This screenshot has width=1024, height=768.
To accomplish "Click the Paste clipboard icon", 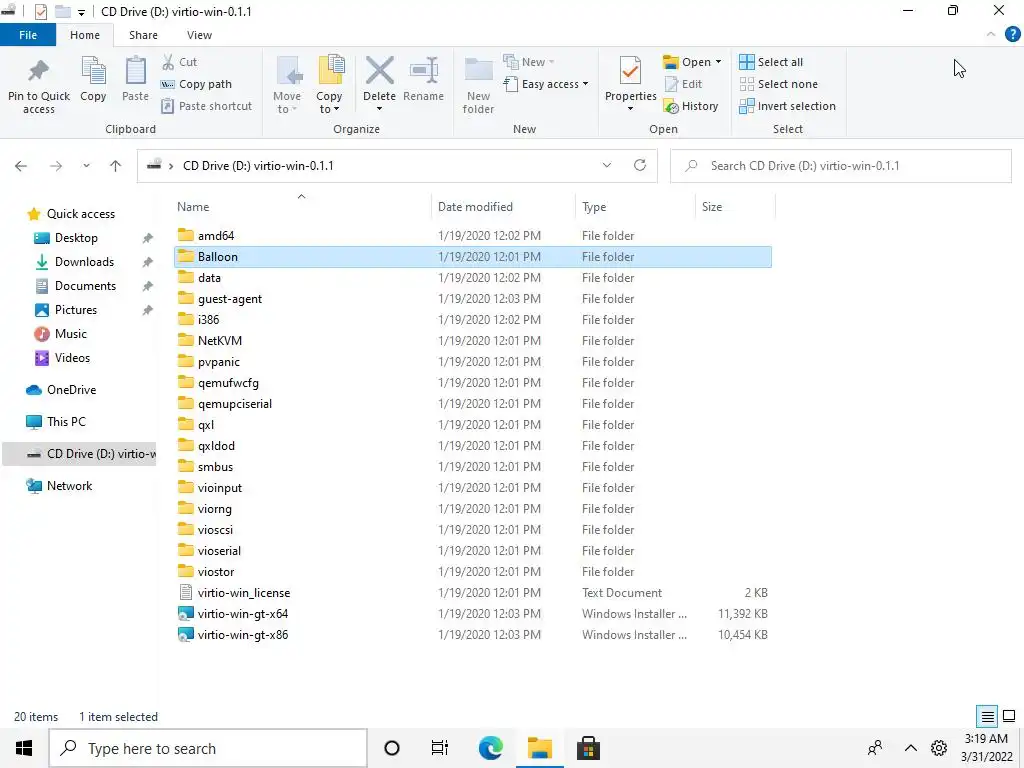I will [135, 79].
